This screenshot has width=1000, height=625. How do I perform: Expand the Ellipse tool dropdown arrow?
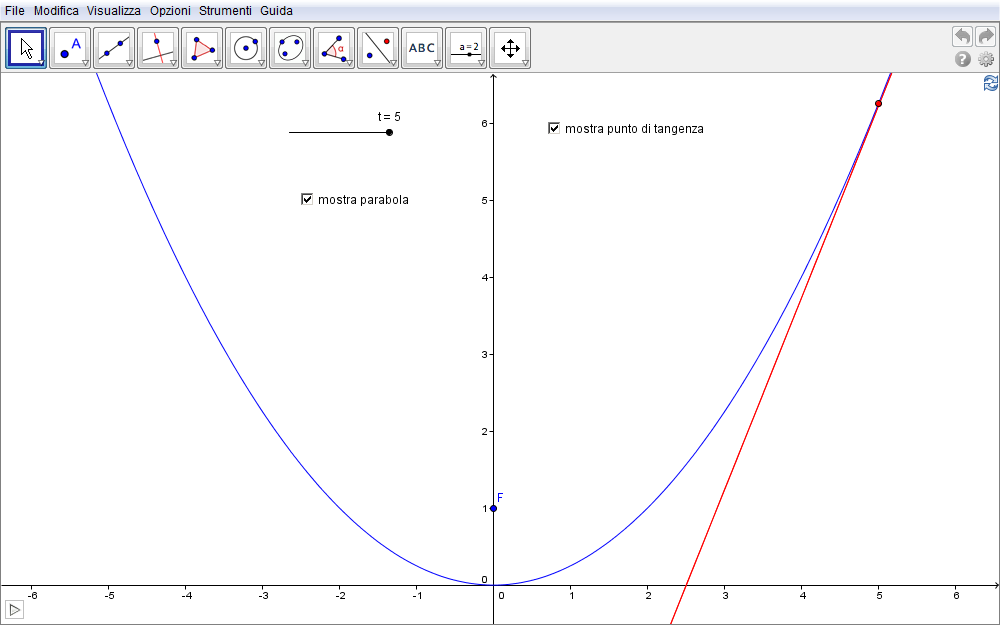305,63
